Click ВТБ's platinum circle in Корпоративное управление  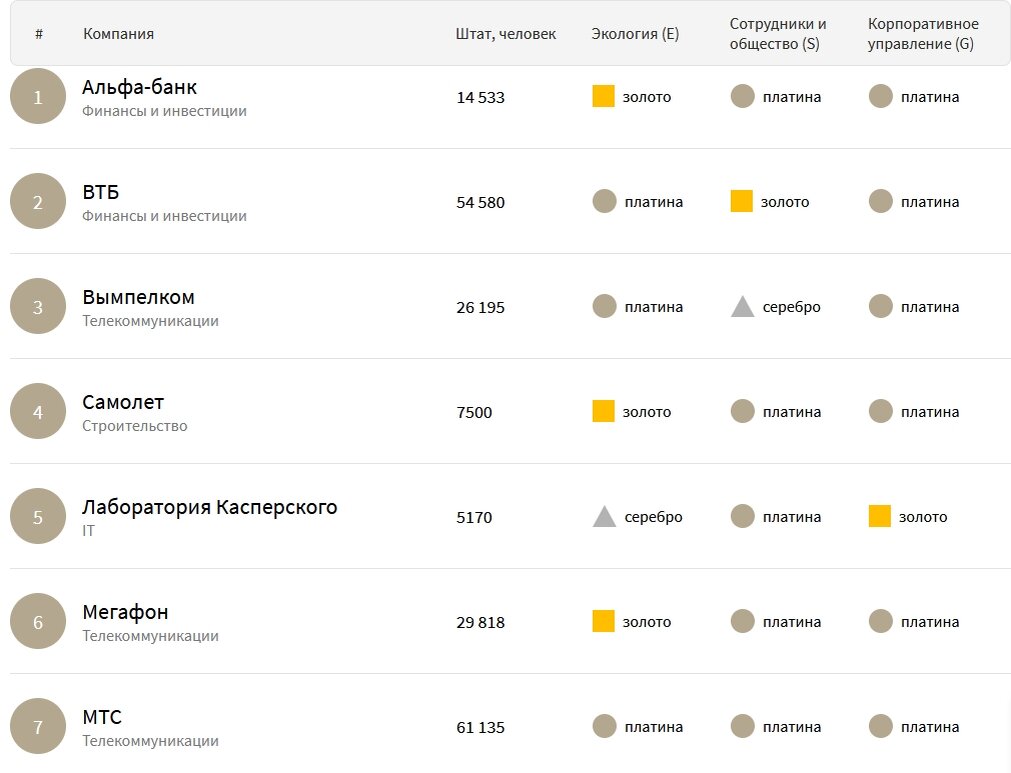coord(881,201)
